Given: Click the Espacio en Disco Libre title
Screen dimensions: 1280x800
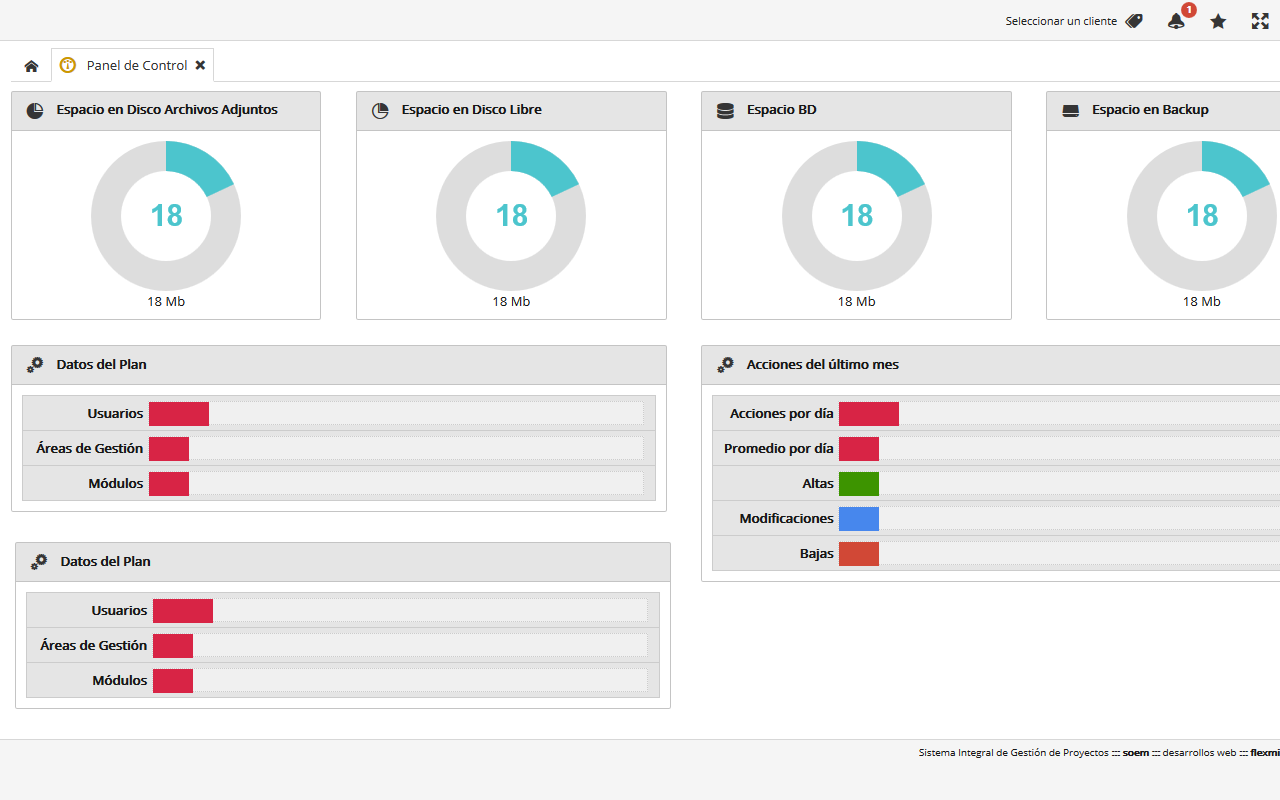Looking at the screenshot, I should [472, 110].
